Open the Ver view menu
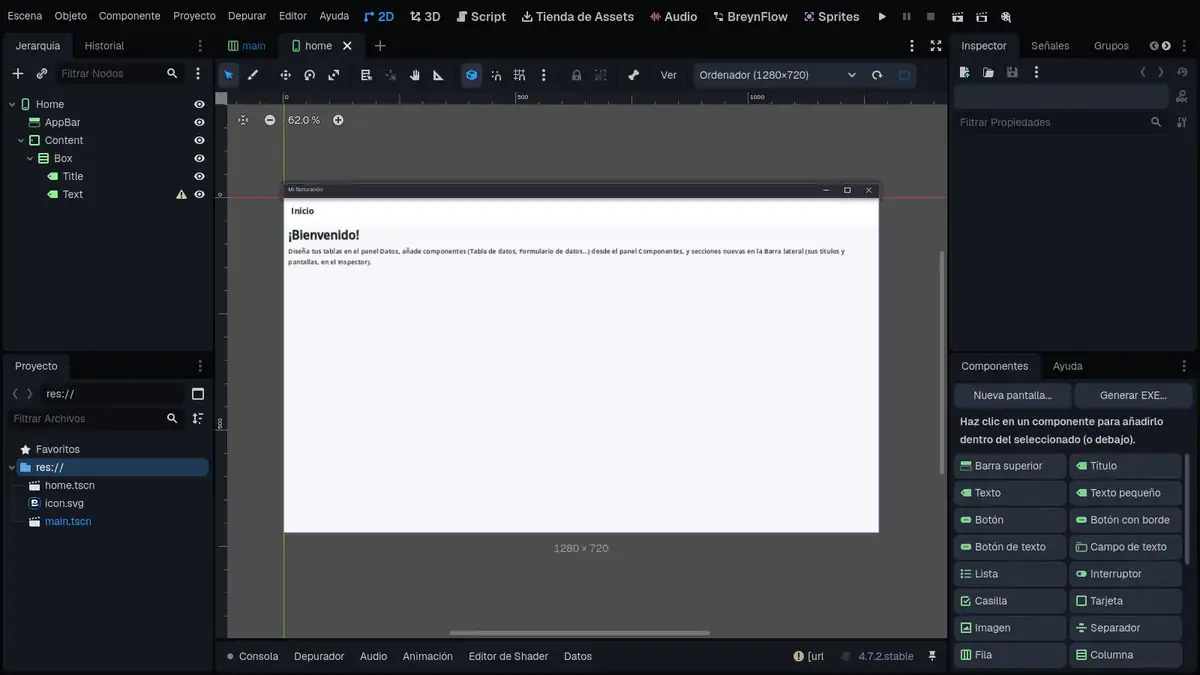This screenshot has height=675, width=1200. tap(668, 75)
